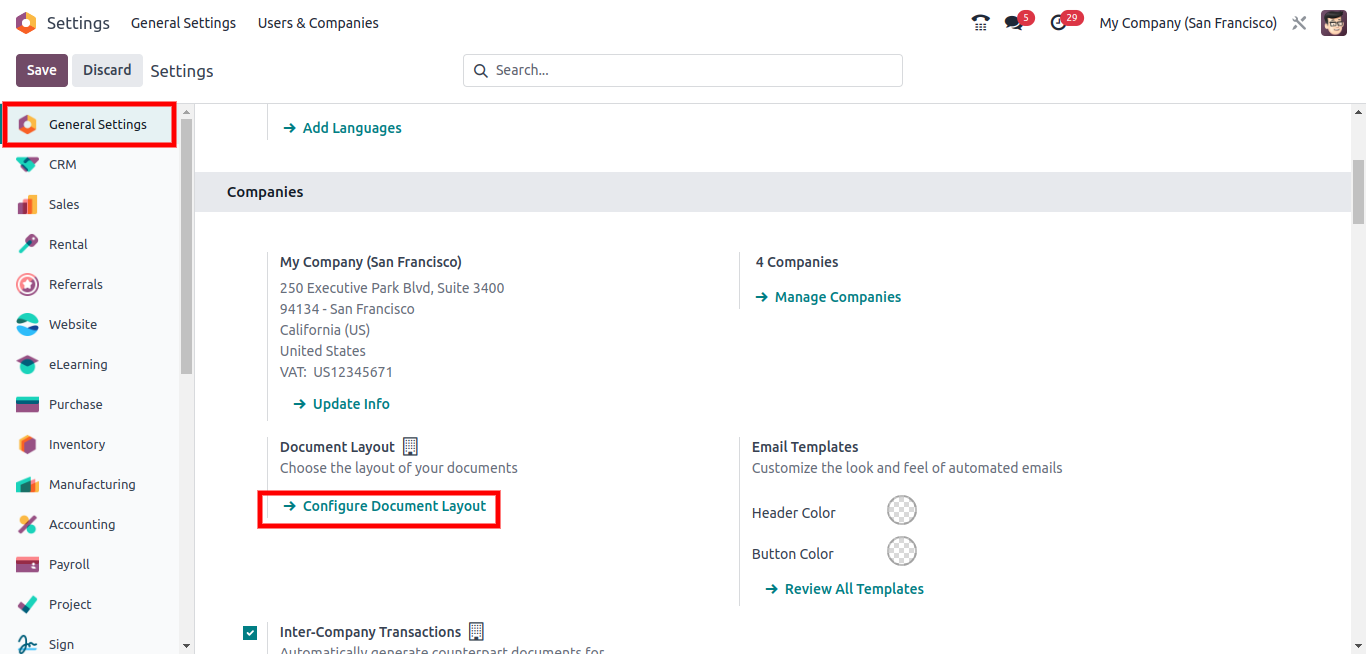The height and width of the screenshot is (654, 1366).
Task: Pick the Button Color swatch
Action: [902, 551]
